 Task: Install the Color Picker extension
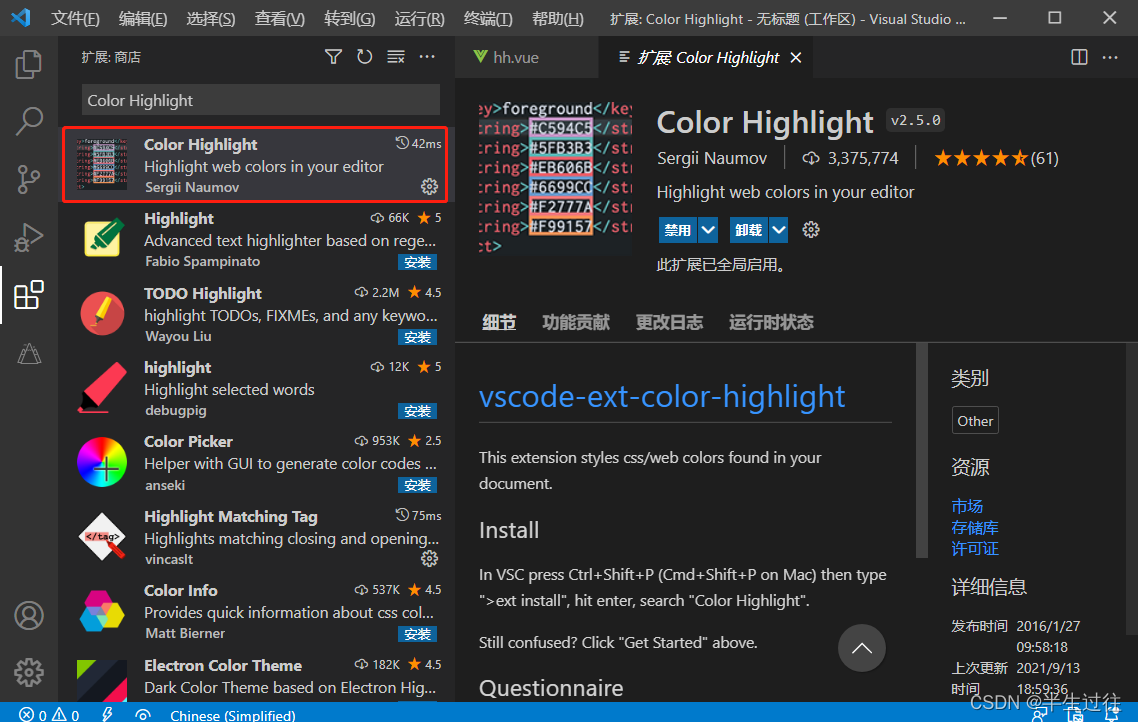(417, 485)
